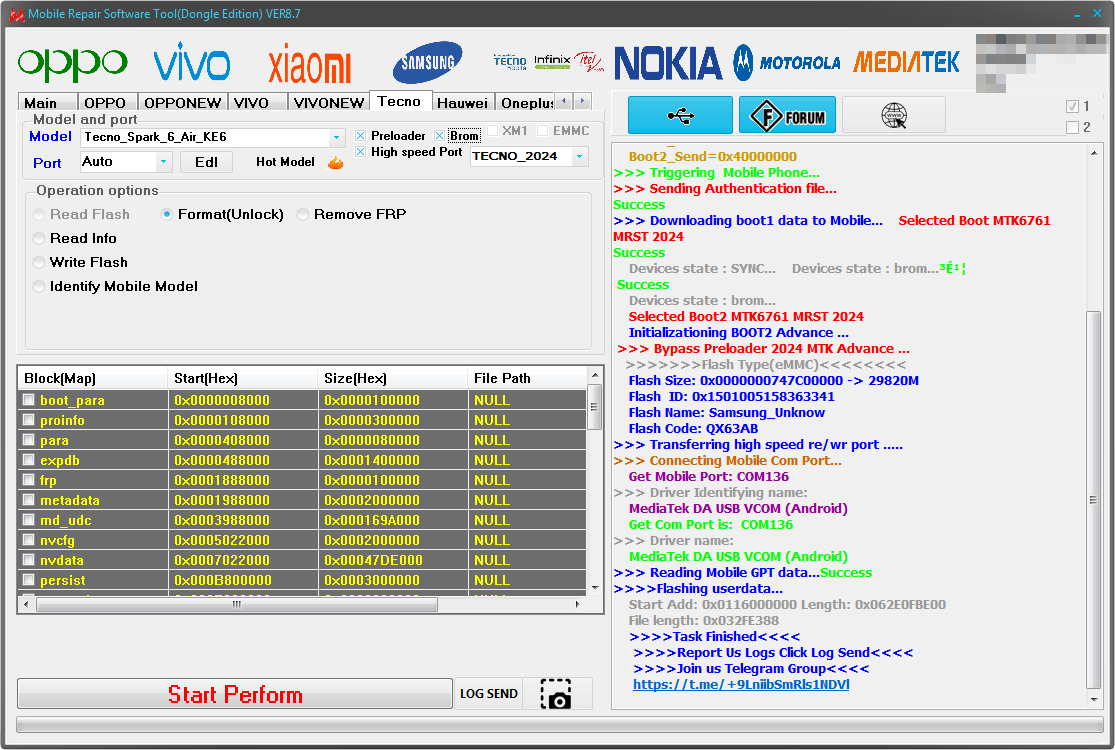This screenshot has width=1115, height=750.
Task: Check the boot_para partition checkbox
Action: pos(28,400)
